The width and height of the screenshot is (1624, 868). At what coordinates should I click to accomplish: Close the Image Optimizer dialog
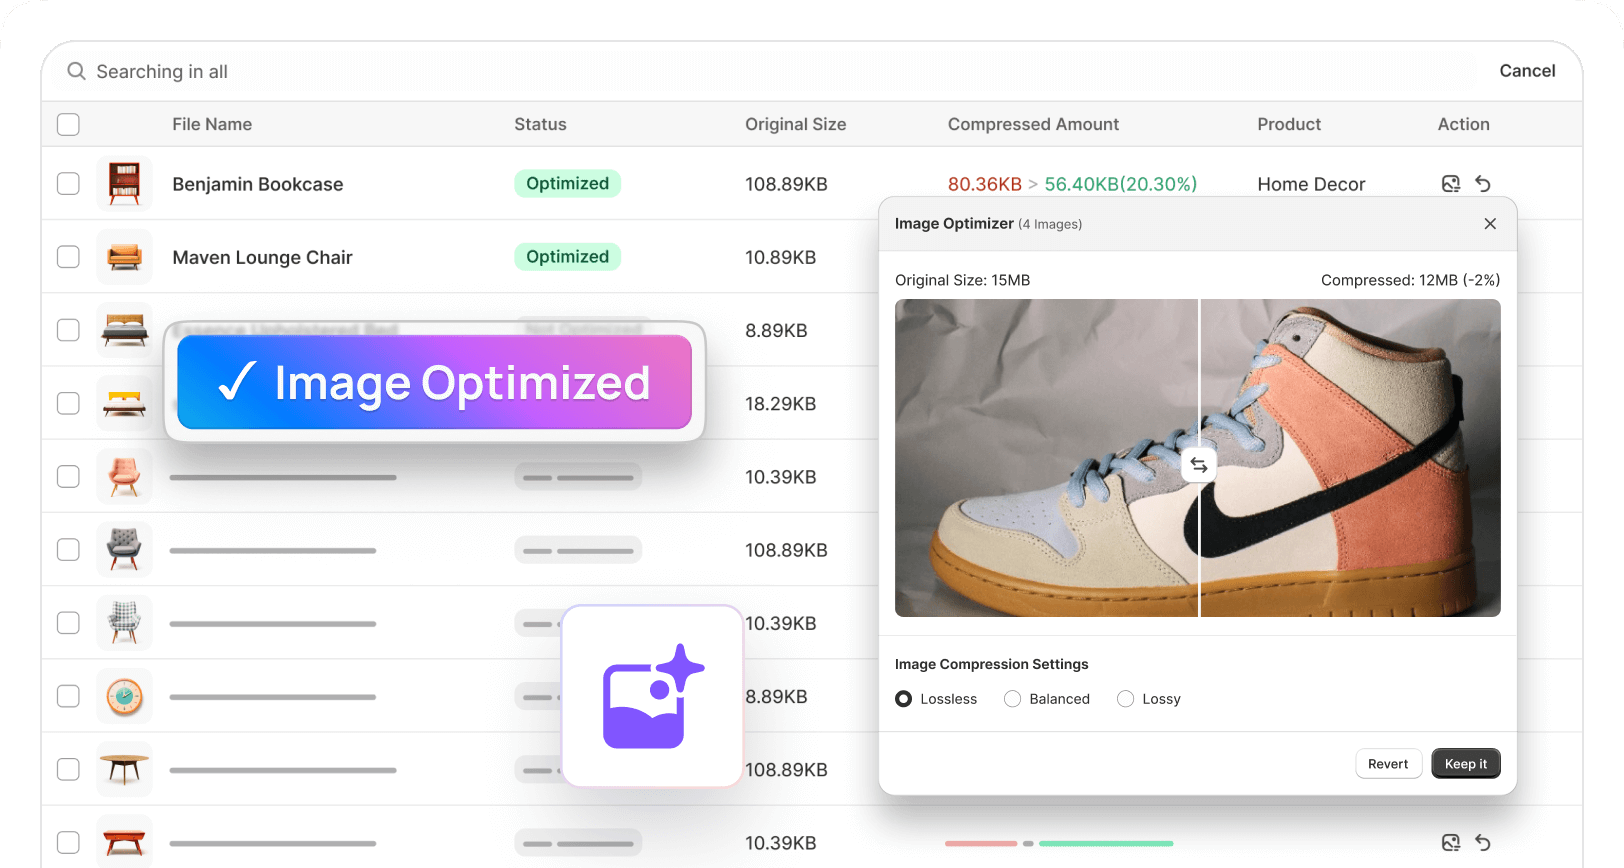click(x=1490, y=224)
